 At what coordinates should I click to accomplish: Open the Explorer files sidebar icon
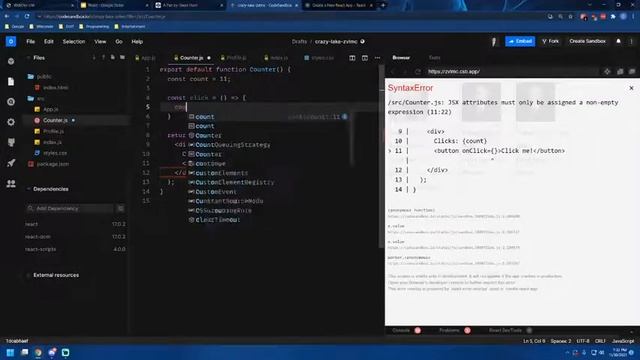pyautogui.click(x=11, y=82)
